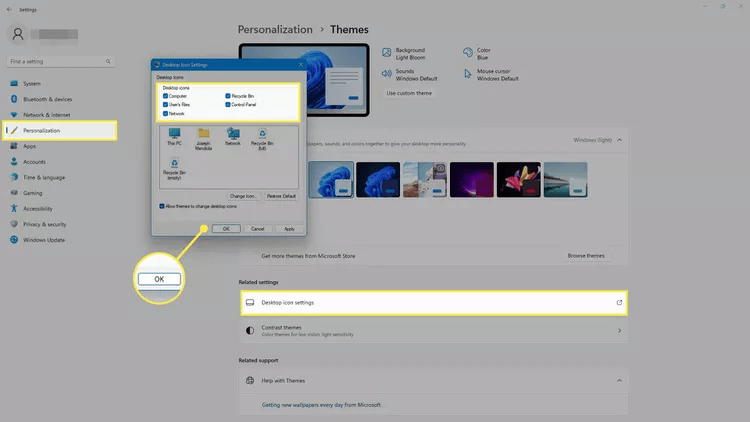The width and height of the screenshot is (750, 422).
Task: Go back with the Settings back arrow
Action: pyautogui.click(x=9, y=10)
